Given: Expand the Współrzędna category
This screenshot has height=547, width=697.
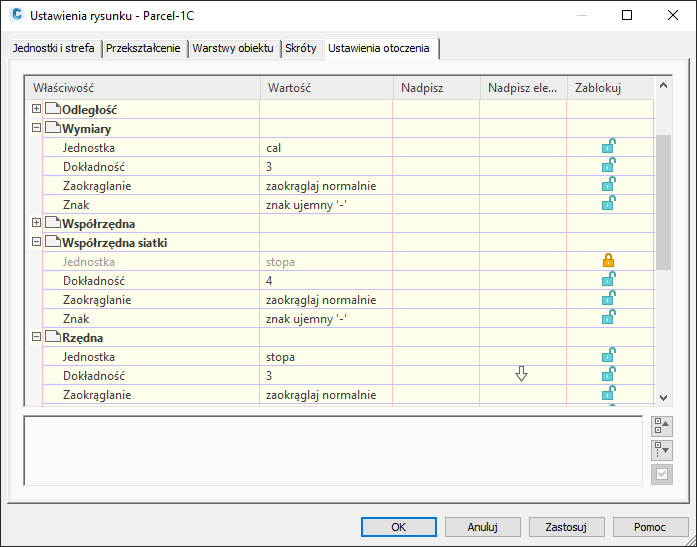Looking at the screenshot, I should [37, 223].
